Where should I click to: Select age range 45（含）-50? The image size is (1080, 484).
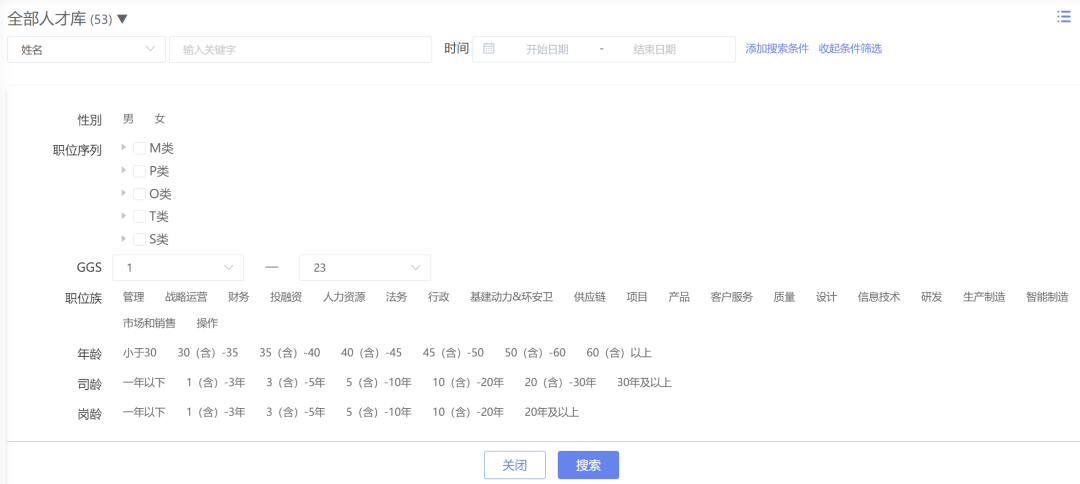[453, 353]
